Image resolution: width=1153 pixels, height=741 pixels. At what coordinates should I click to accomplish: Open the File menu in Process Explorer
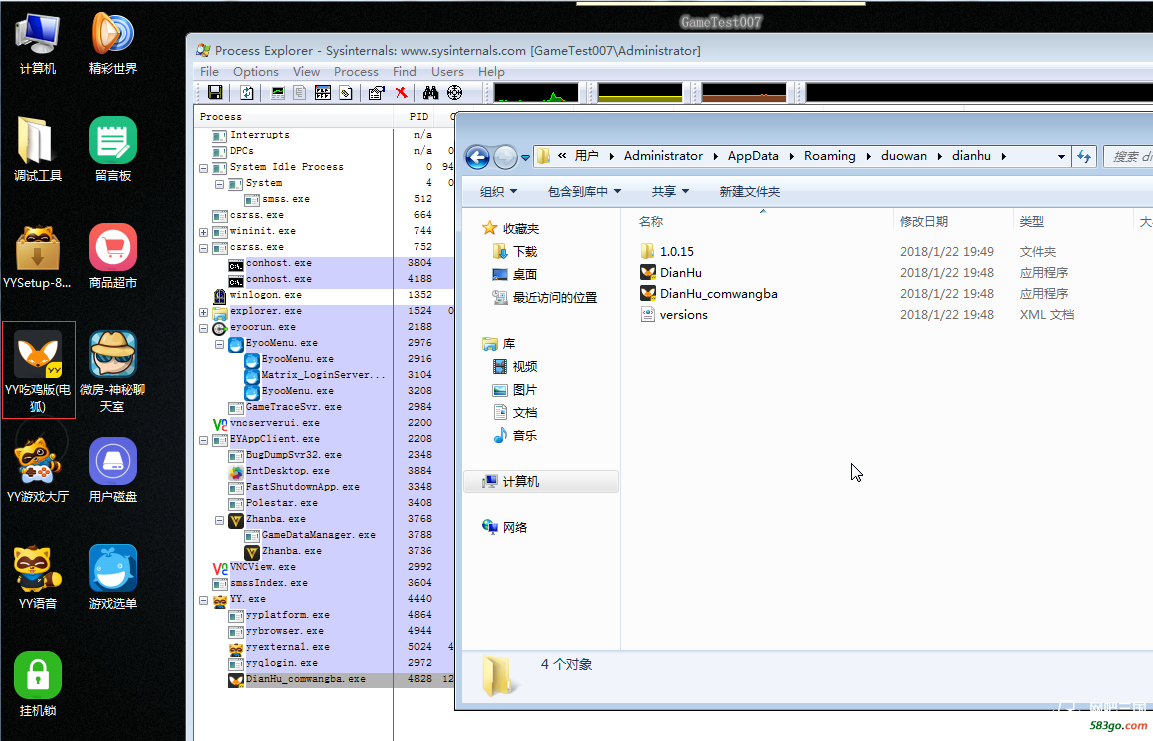tap(210, 71)
